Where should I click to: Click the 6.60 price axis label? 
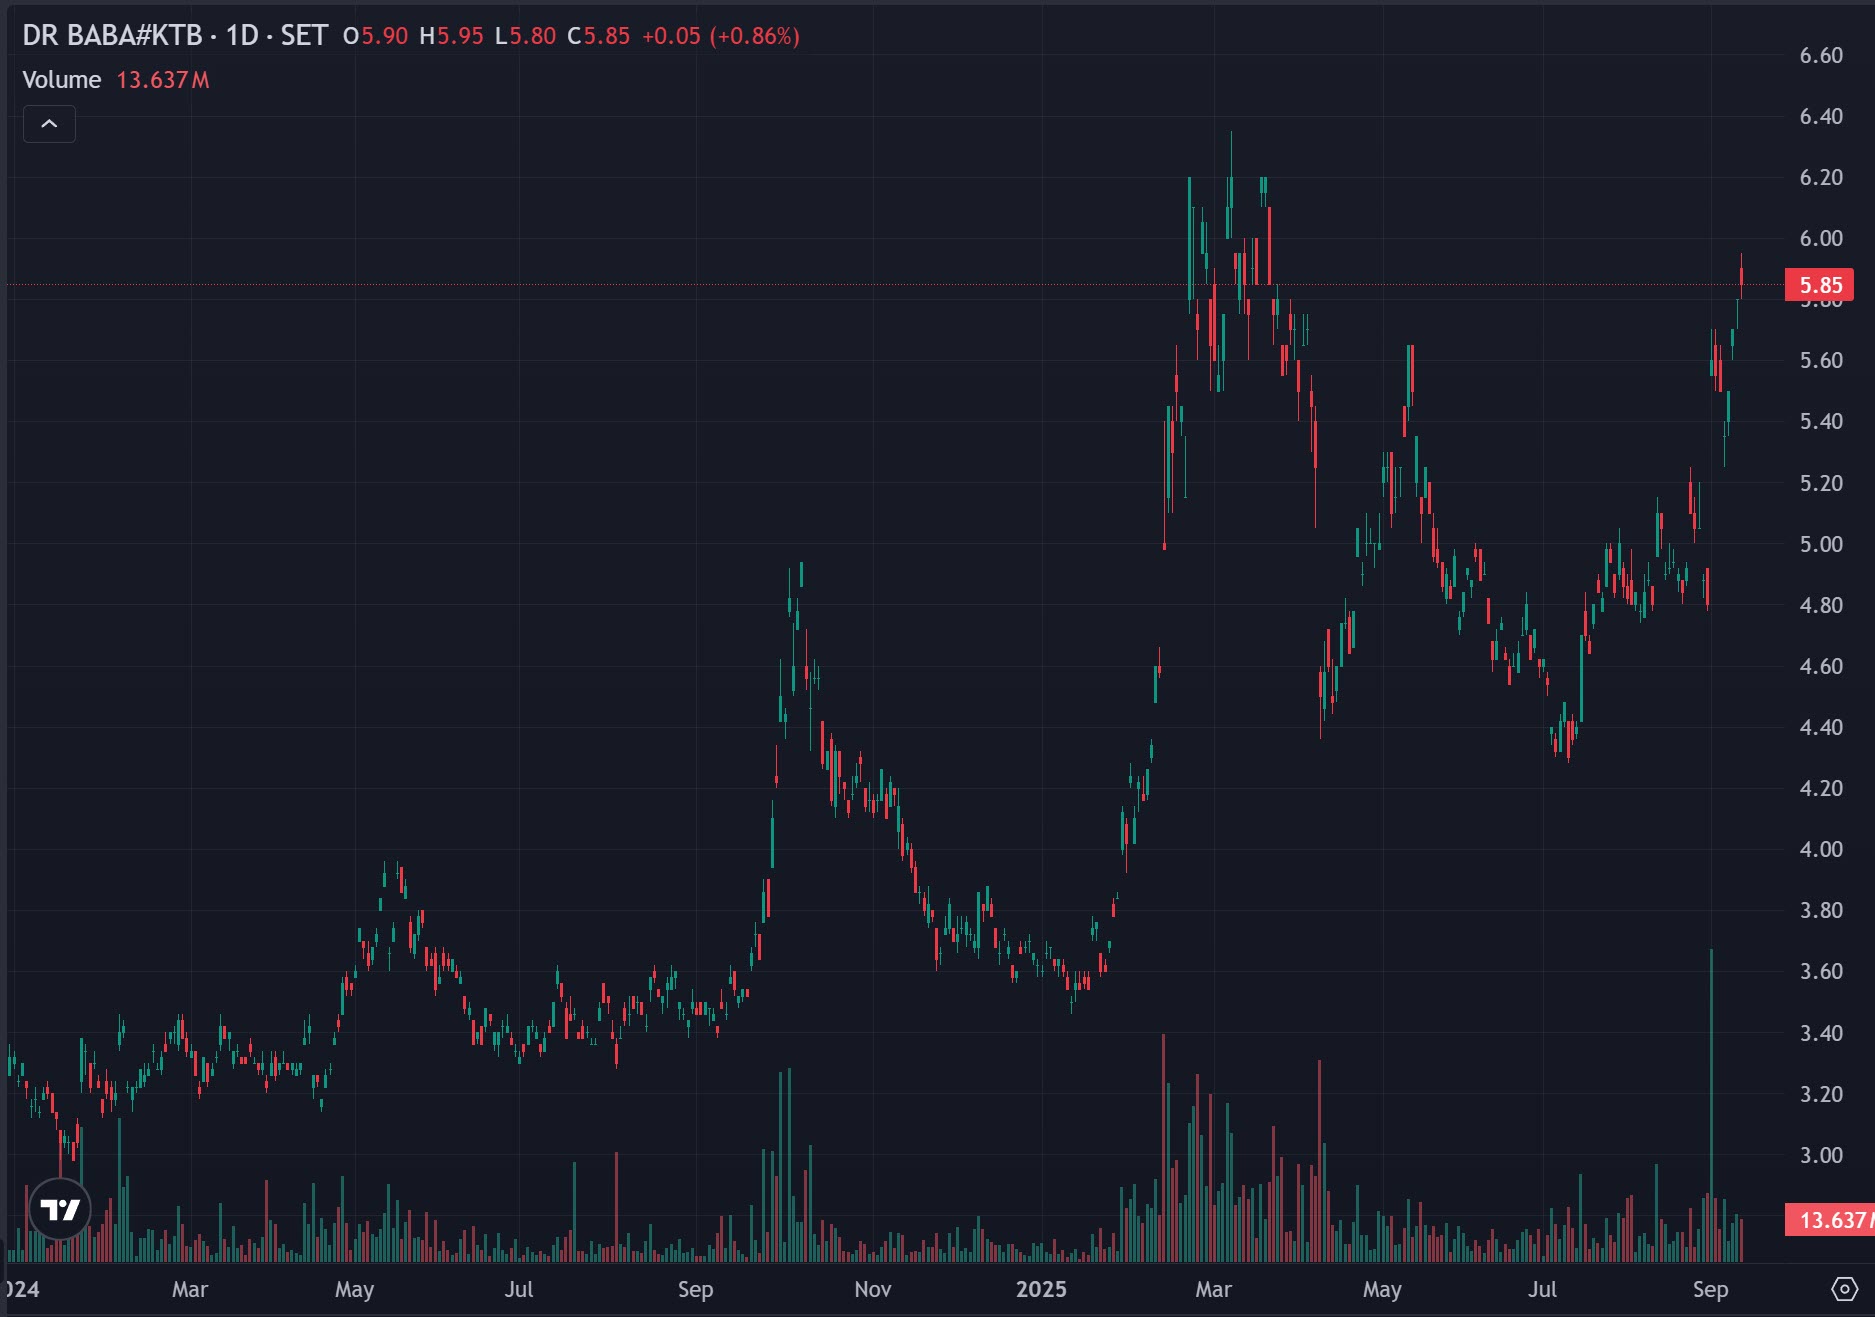[1821, 56]
